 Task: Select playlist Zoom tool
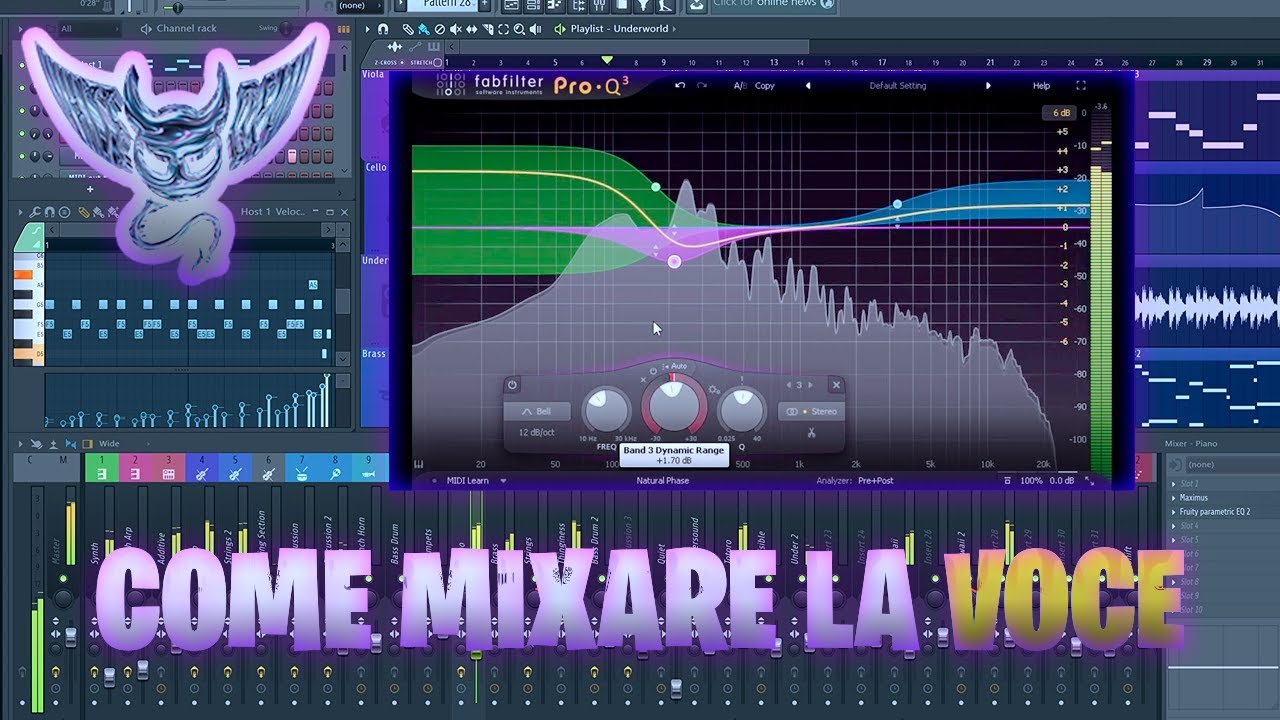coord(520,29)
